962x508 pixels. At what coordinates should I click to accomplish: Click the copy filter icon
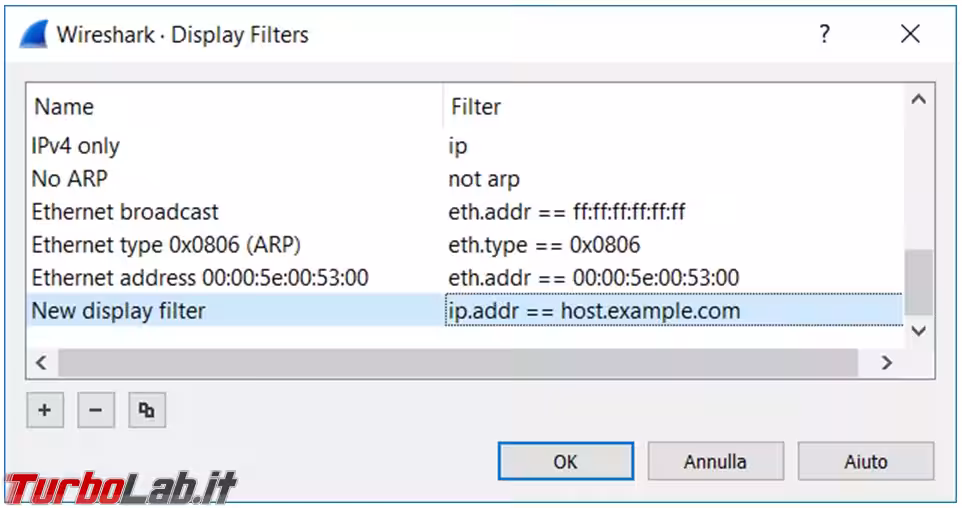tap(147, 410)
